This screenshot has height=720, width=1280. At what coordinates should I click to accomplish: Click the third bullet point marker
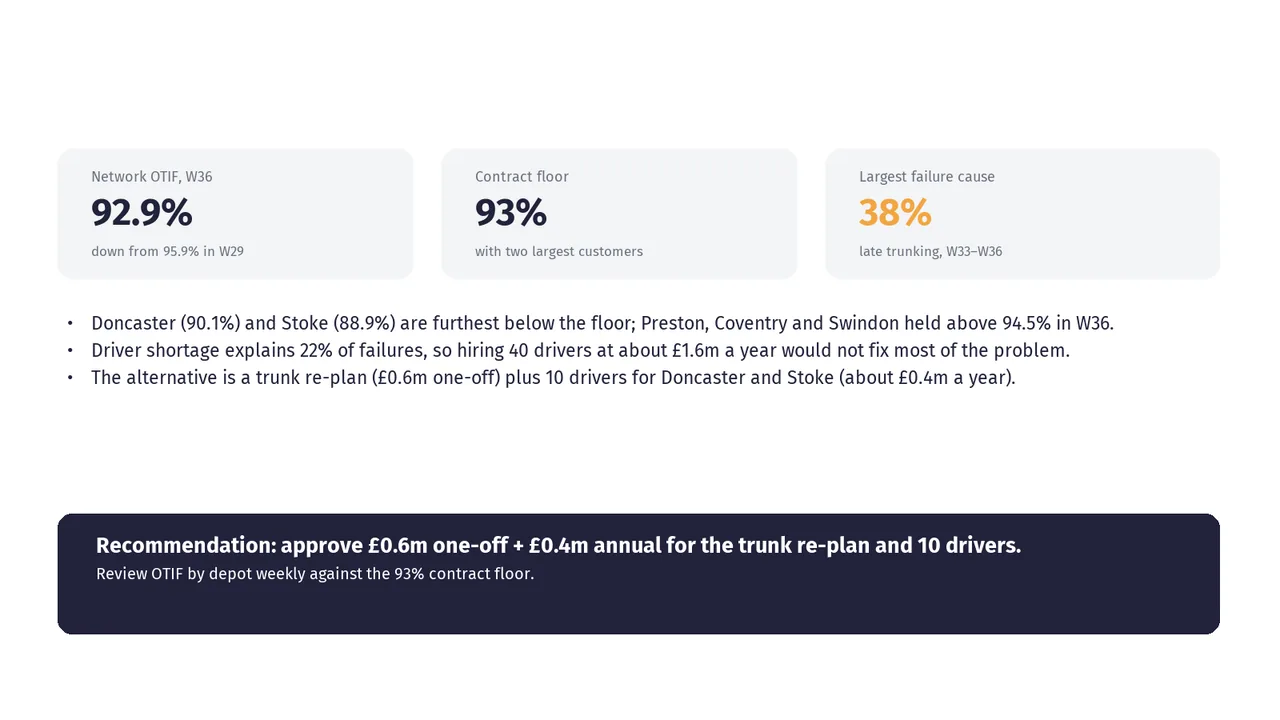click(x=70, y=378)
